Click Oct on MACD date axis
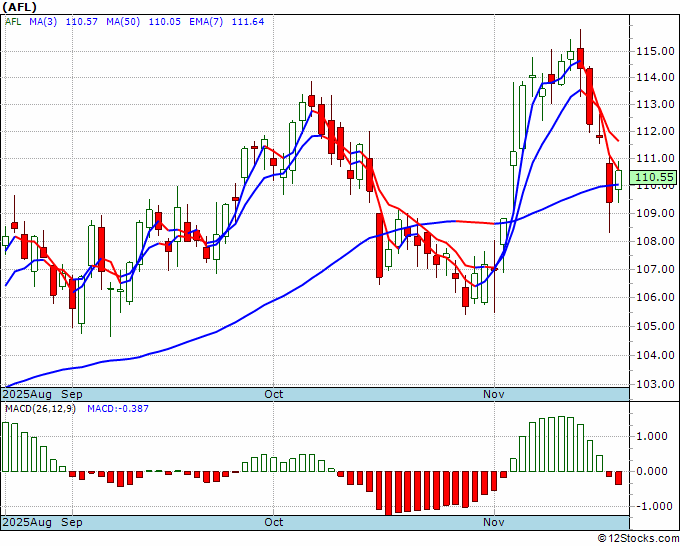Screen dimensions: 680x546 tap(274, 522)
